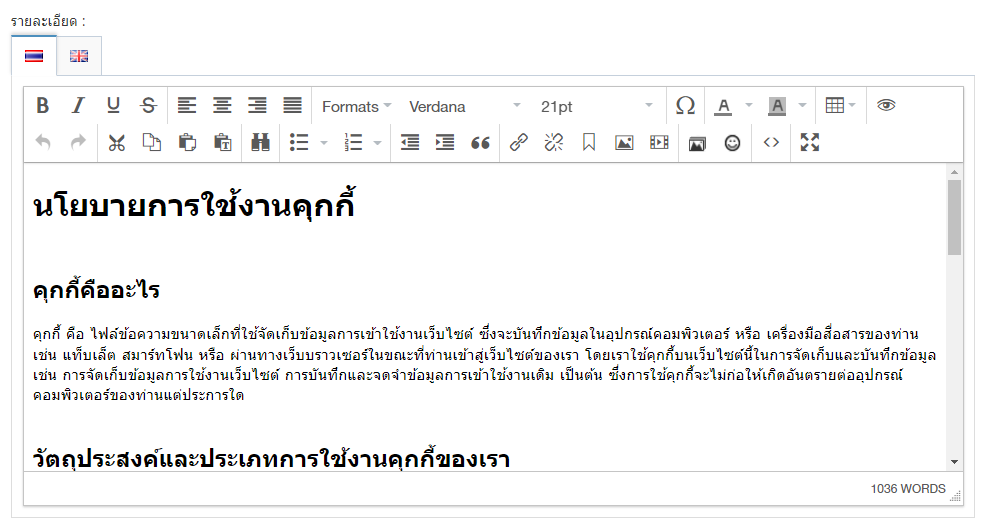Apply background color button
The height and width of the screenshot is (525, 984).
pyautogui.click(x=777, y=105)
